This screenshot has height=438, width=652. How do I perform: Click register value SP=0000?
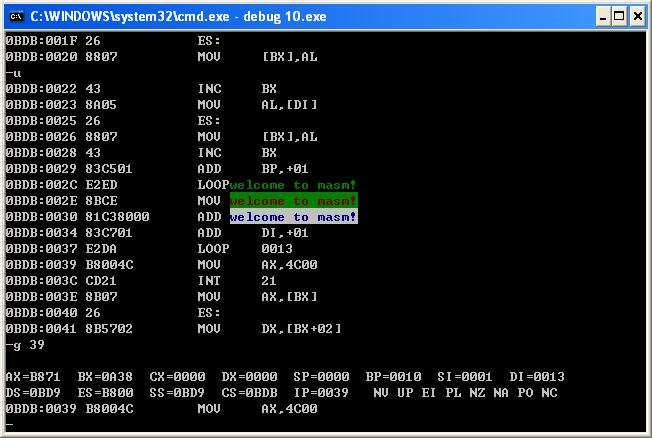(x=321, y=377)
